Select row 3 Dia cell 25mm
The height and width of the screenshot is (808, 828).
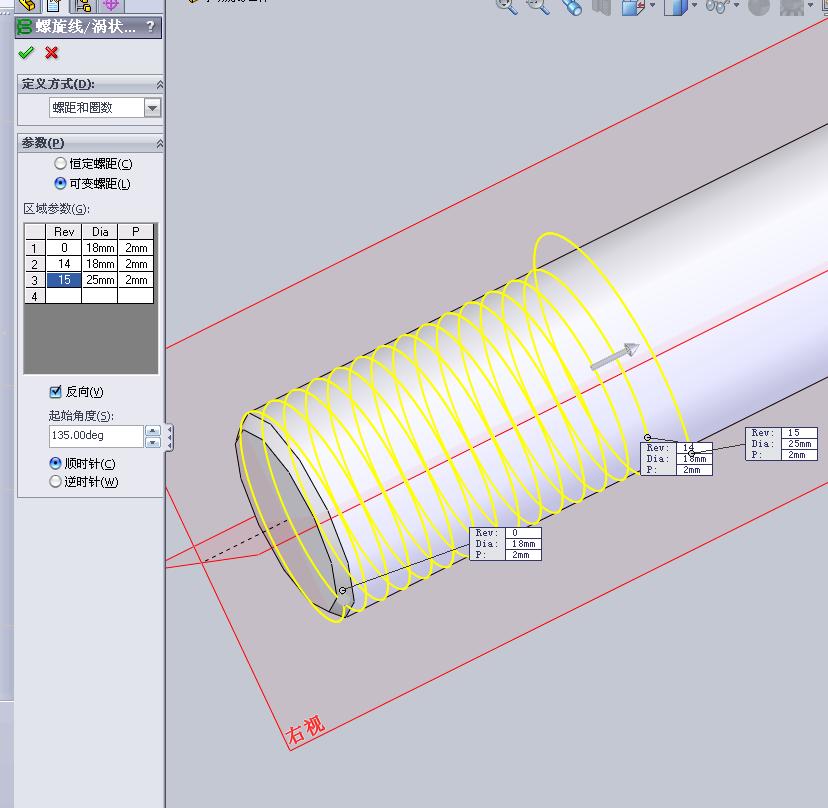(x=100, y=280)
